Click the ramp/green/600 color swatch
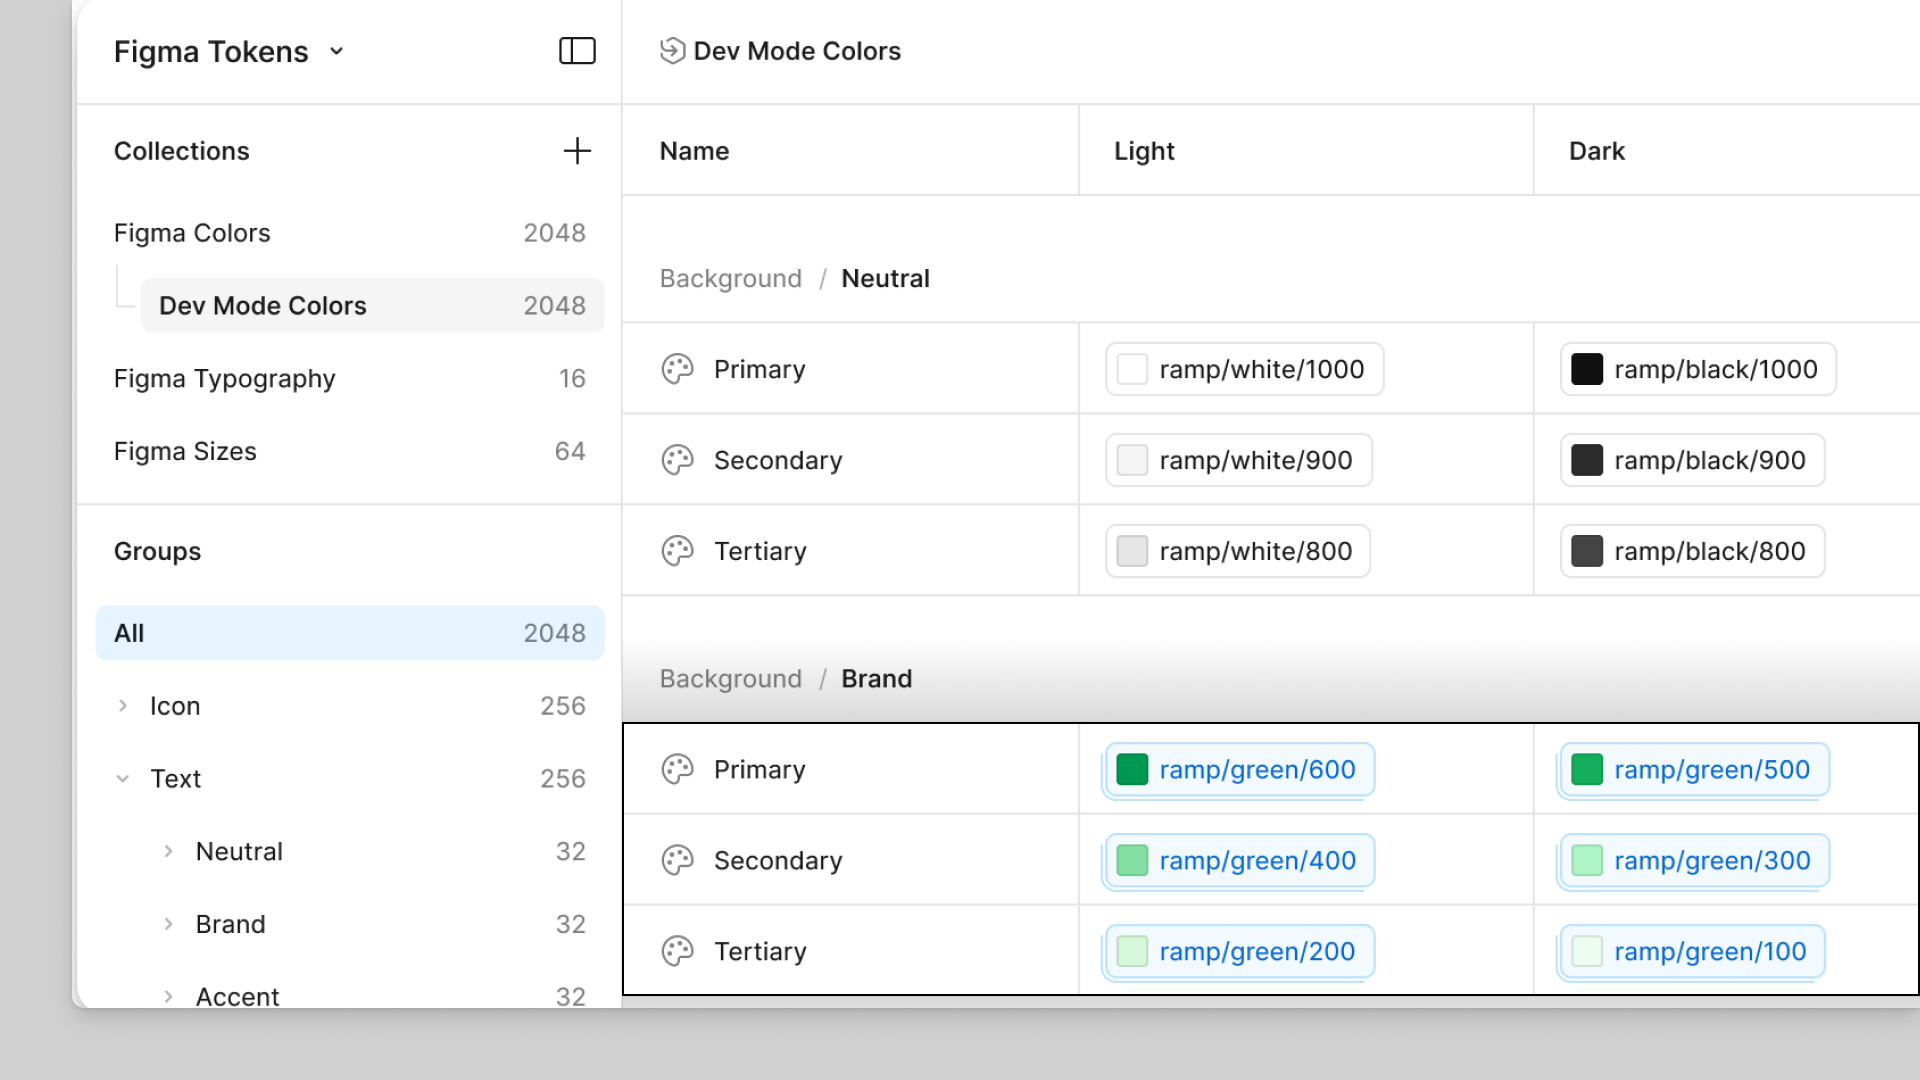 point(1132,769)
